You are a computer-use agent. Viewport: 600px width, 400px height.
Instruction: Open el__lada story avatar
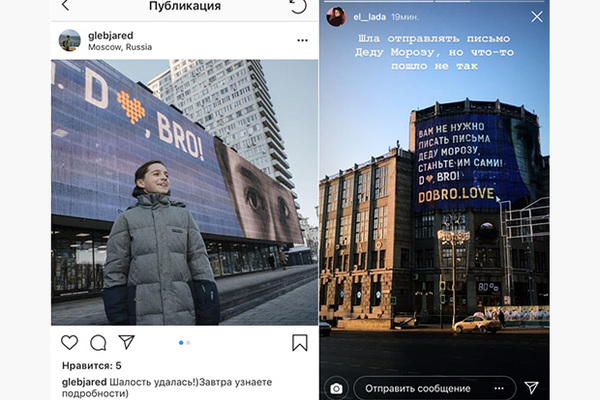point(336,16)
